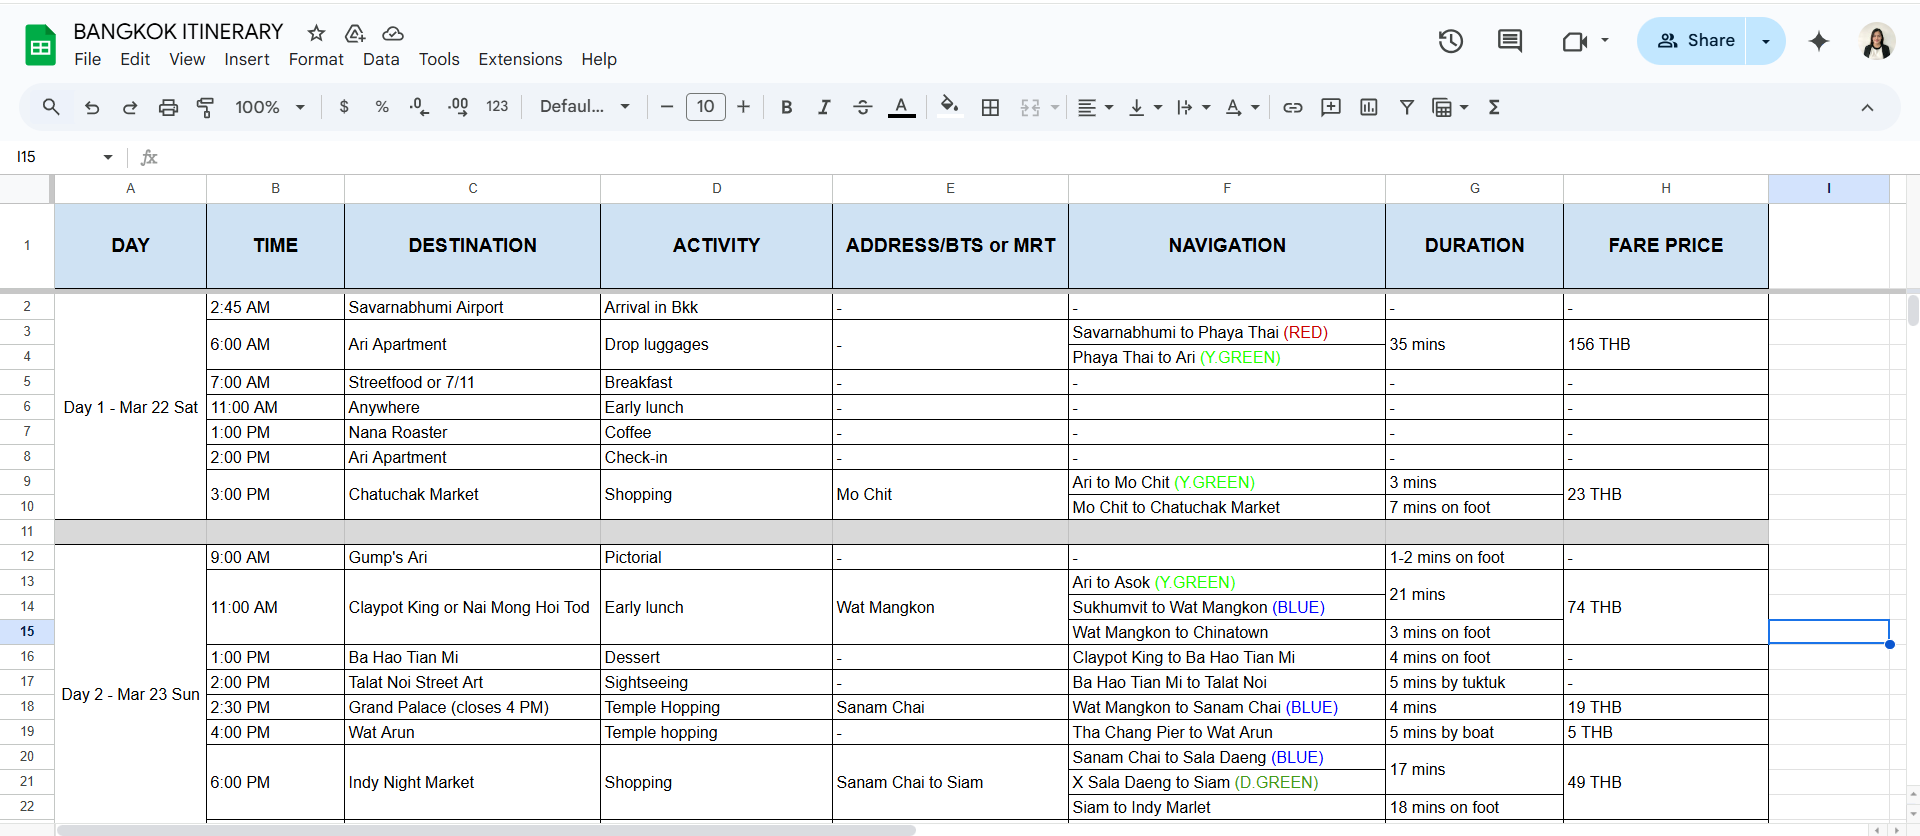This screenshot has height=836, width=1920.
Task: Activate the paint format tool
Action: click(206, 107)
